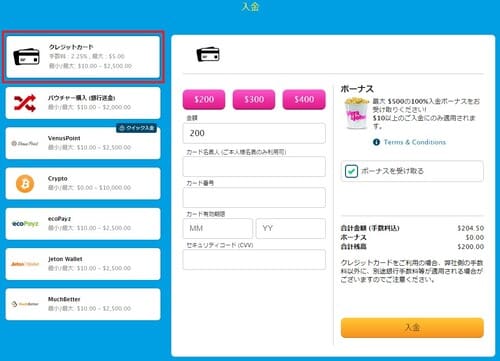The width and height of the screenshot is (500, 361).
Task: Pick the orange Bitcoin Crypto icon
Action: (25, 184)
